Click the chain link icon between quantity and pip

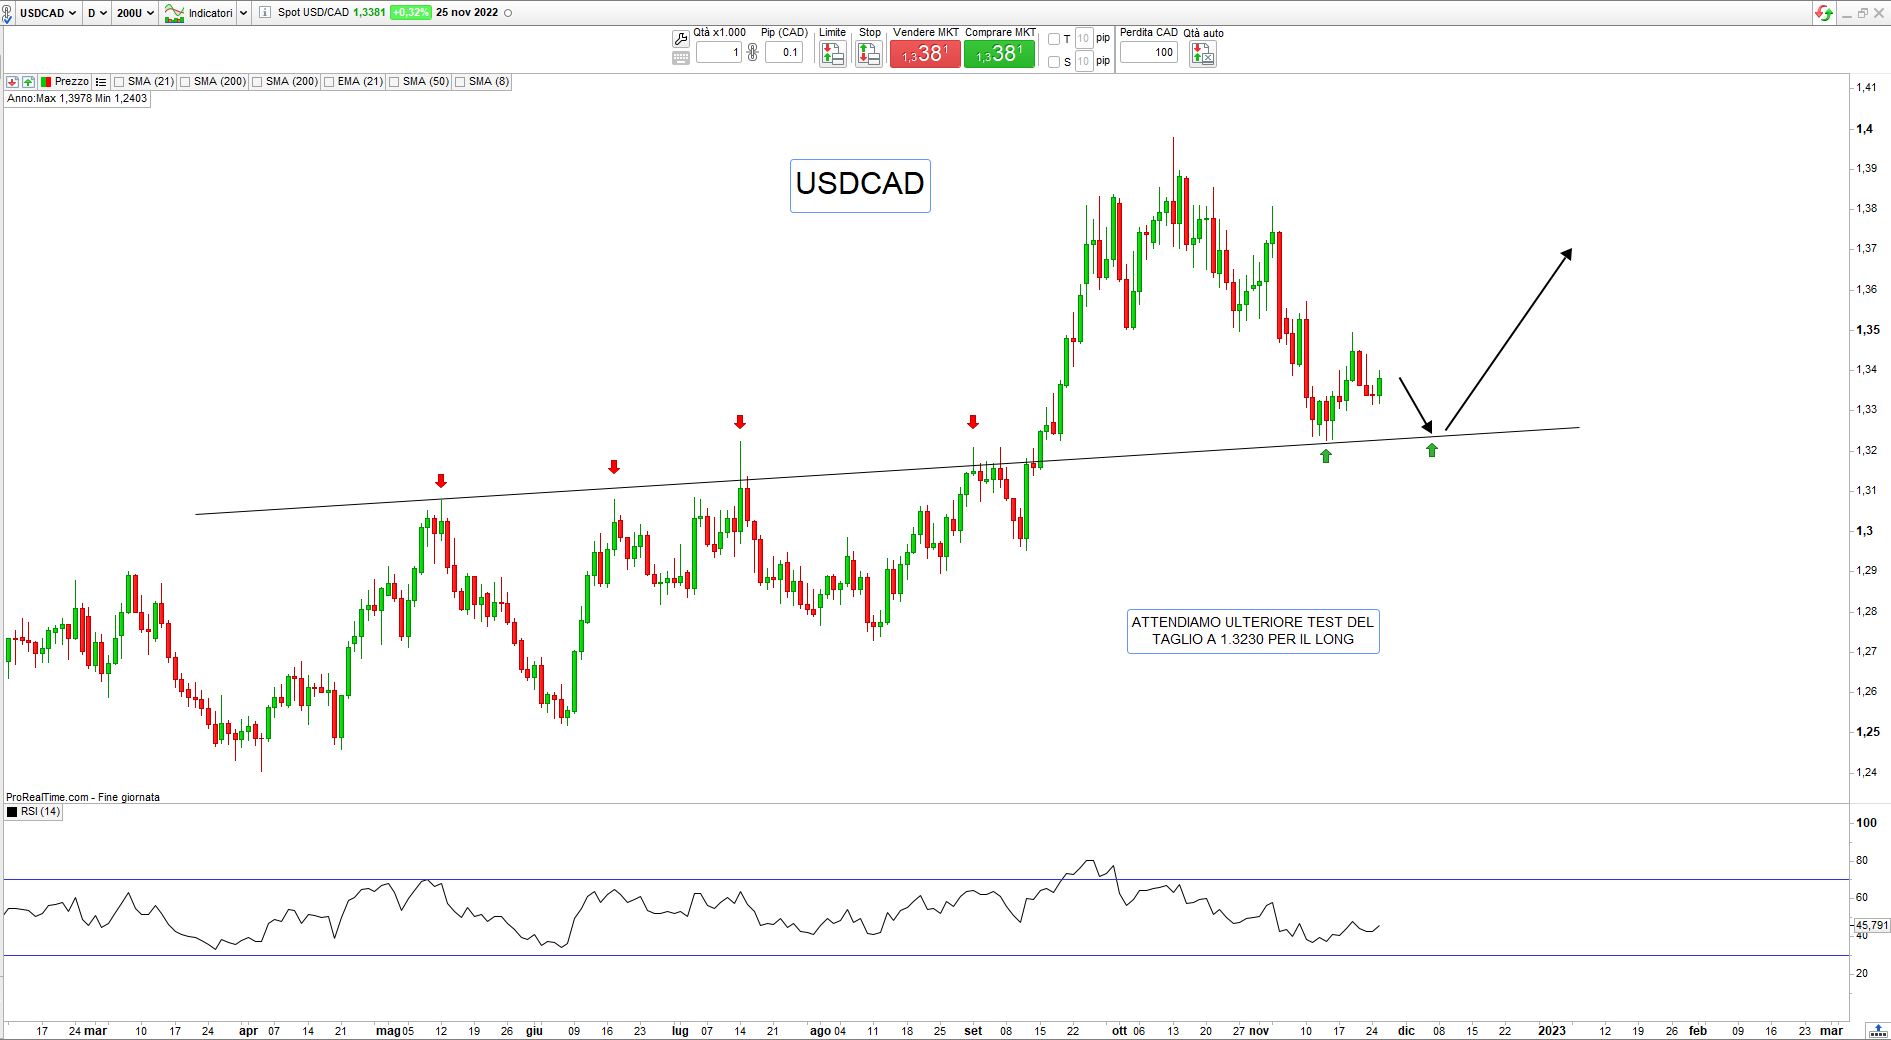tap(753, 52)
